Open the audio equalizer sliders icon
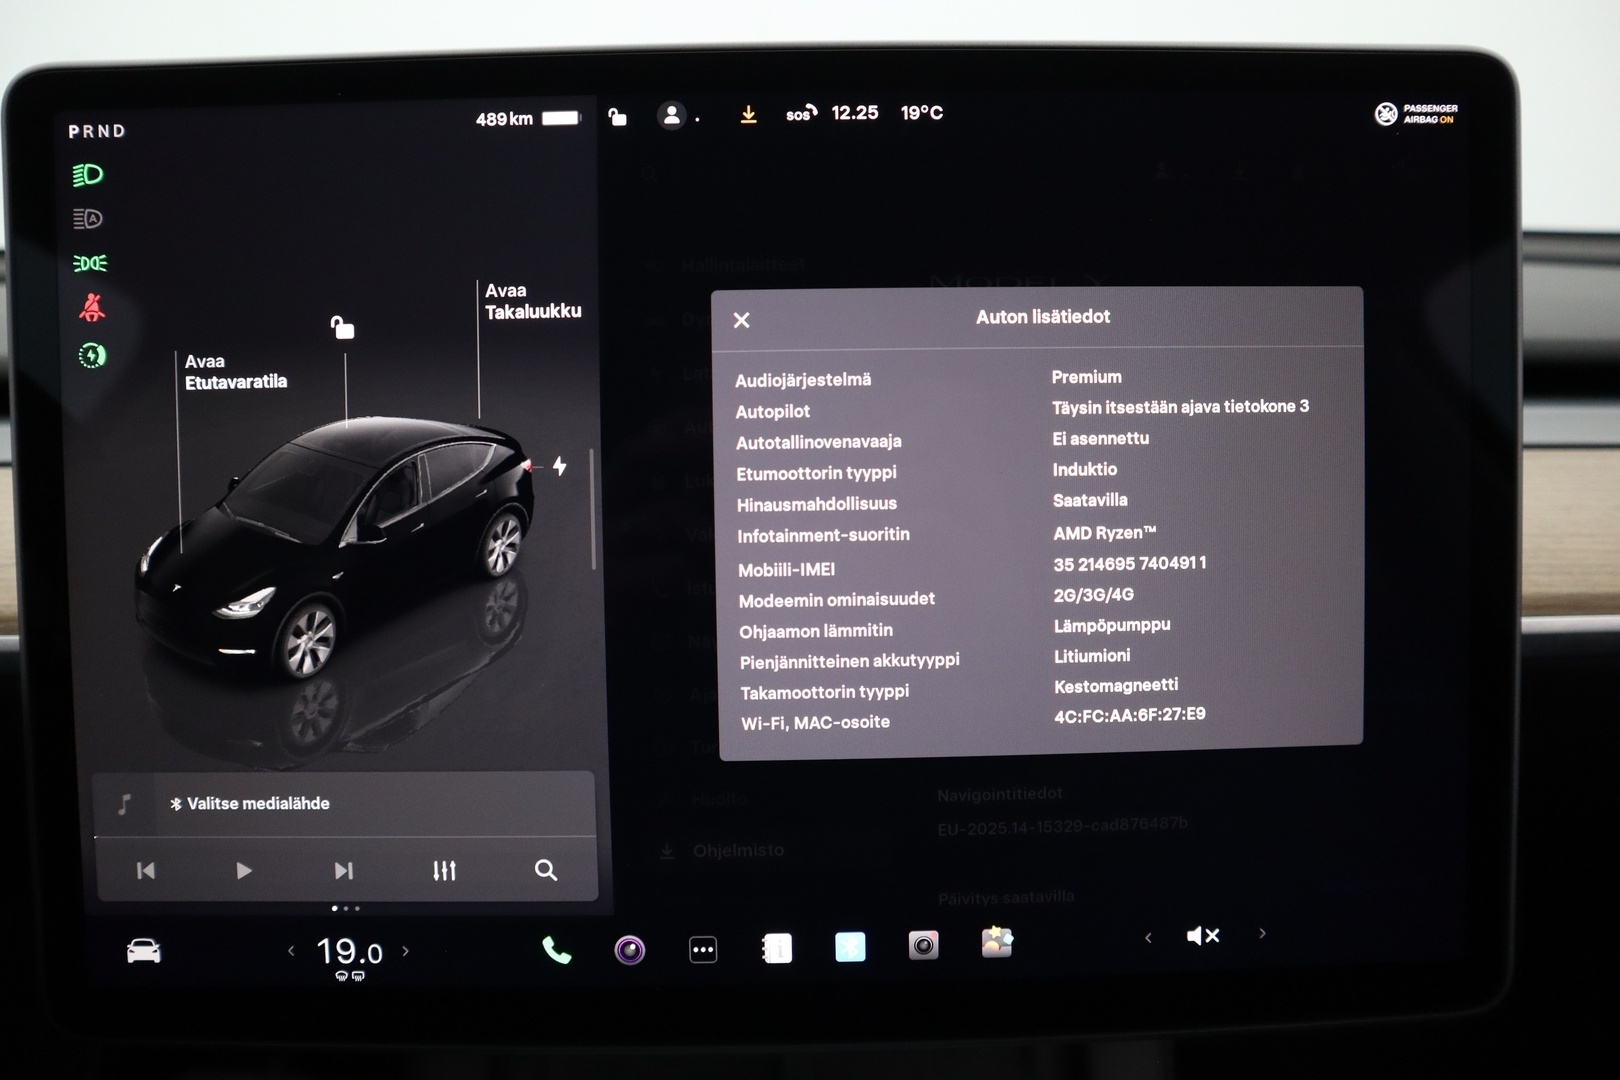This screenshot has width=1620, height=1080. [x=444, y=870]
